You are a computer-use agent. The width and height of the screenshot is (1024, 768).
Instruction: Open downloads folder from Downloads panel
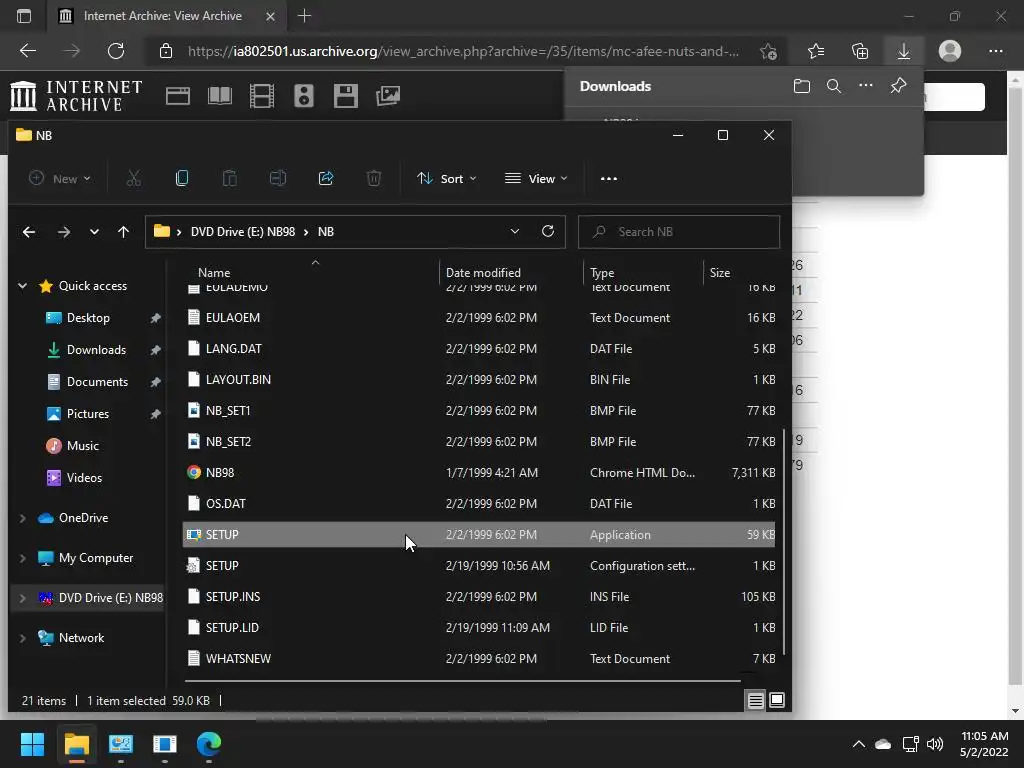coord(802,86)
